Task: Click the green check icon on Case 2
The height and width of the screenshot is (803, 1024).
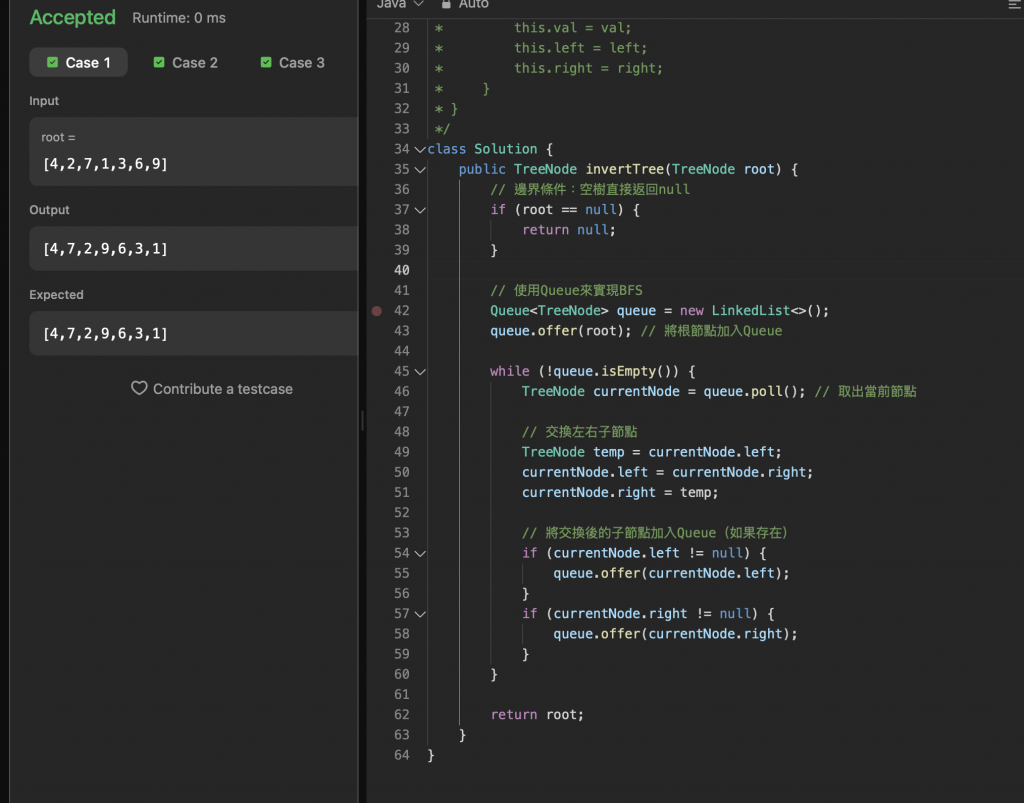Action: coord(159,62)
